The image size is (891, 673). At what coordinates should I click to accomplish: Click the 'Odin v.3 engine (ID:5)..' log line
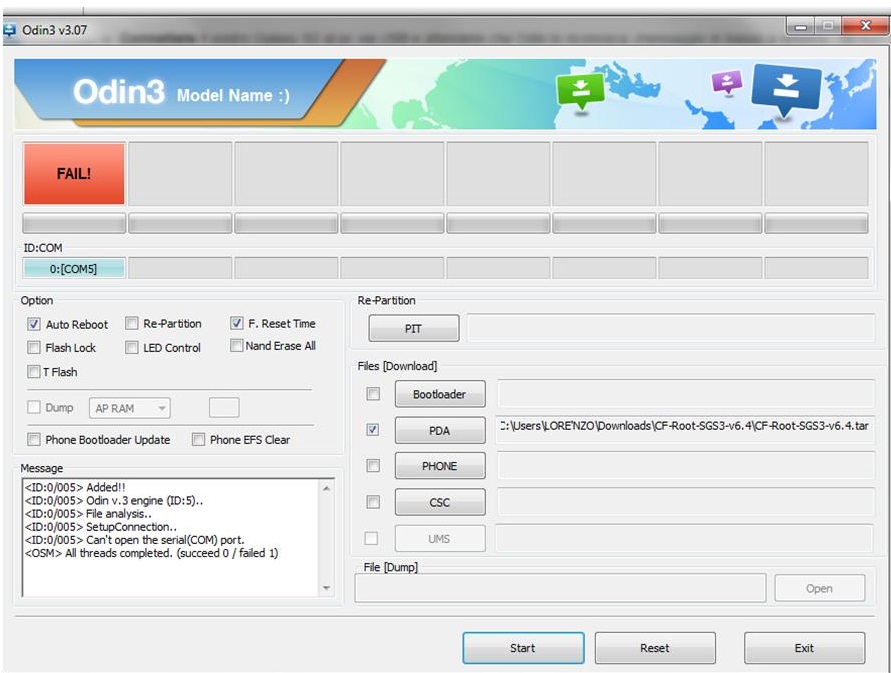[114, 500]
